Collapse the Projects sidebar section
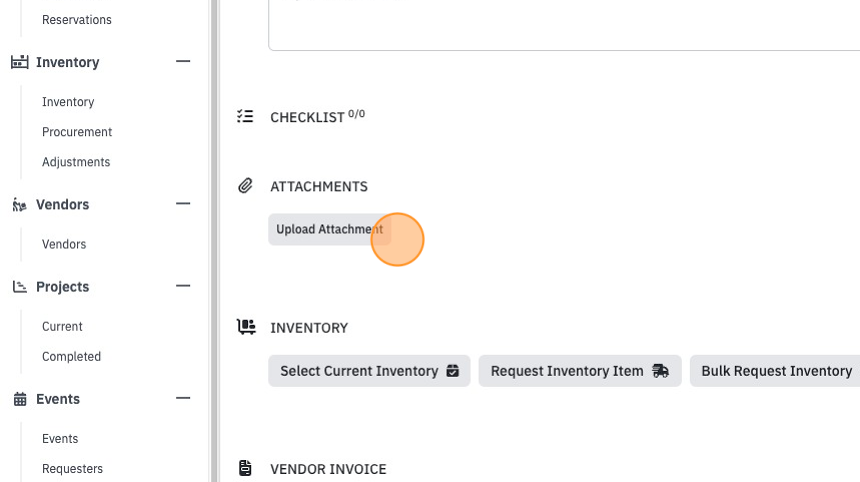The image size is (860, 482). [183, 286]
